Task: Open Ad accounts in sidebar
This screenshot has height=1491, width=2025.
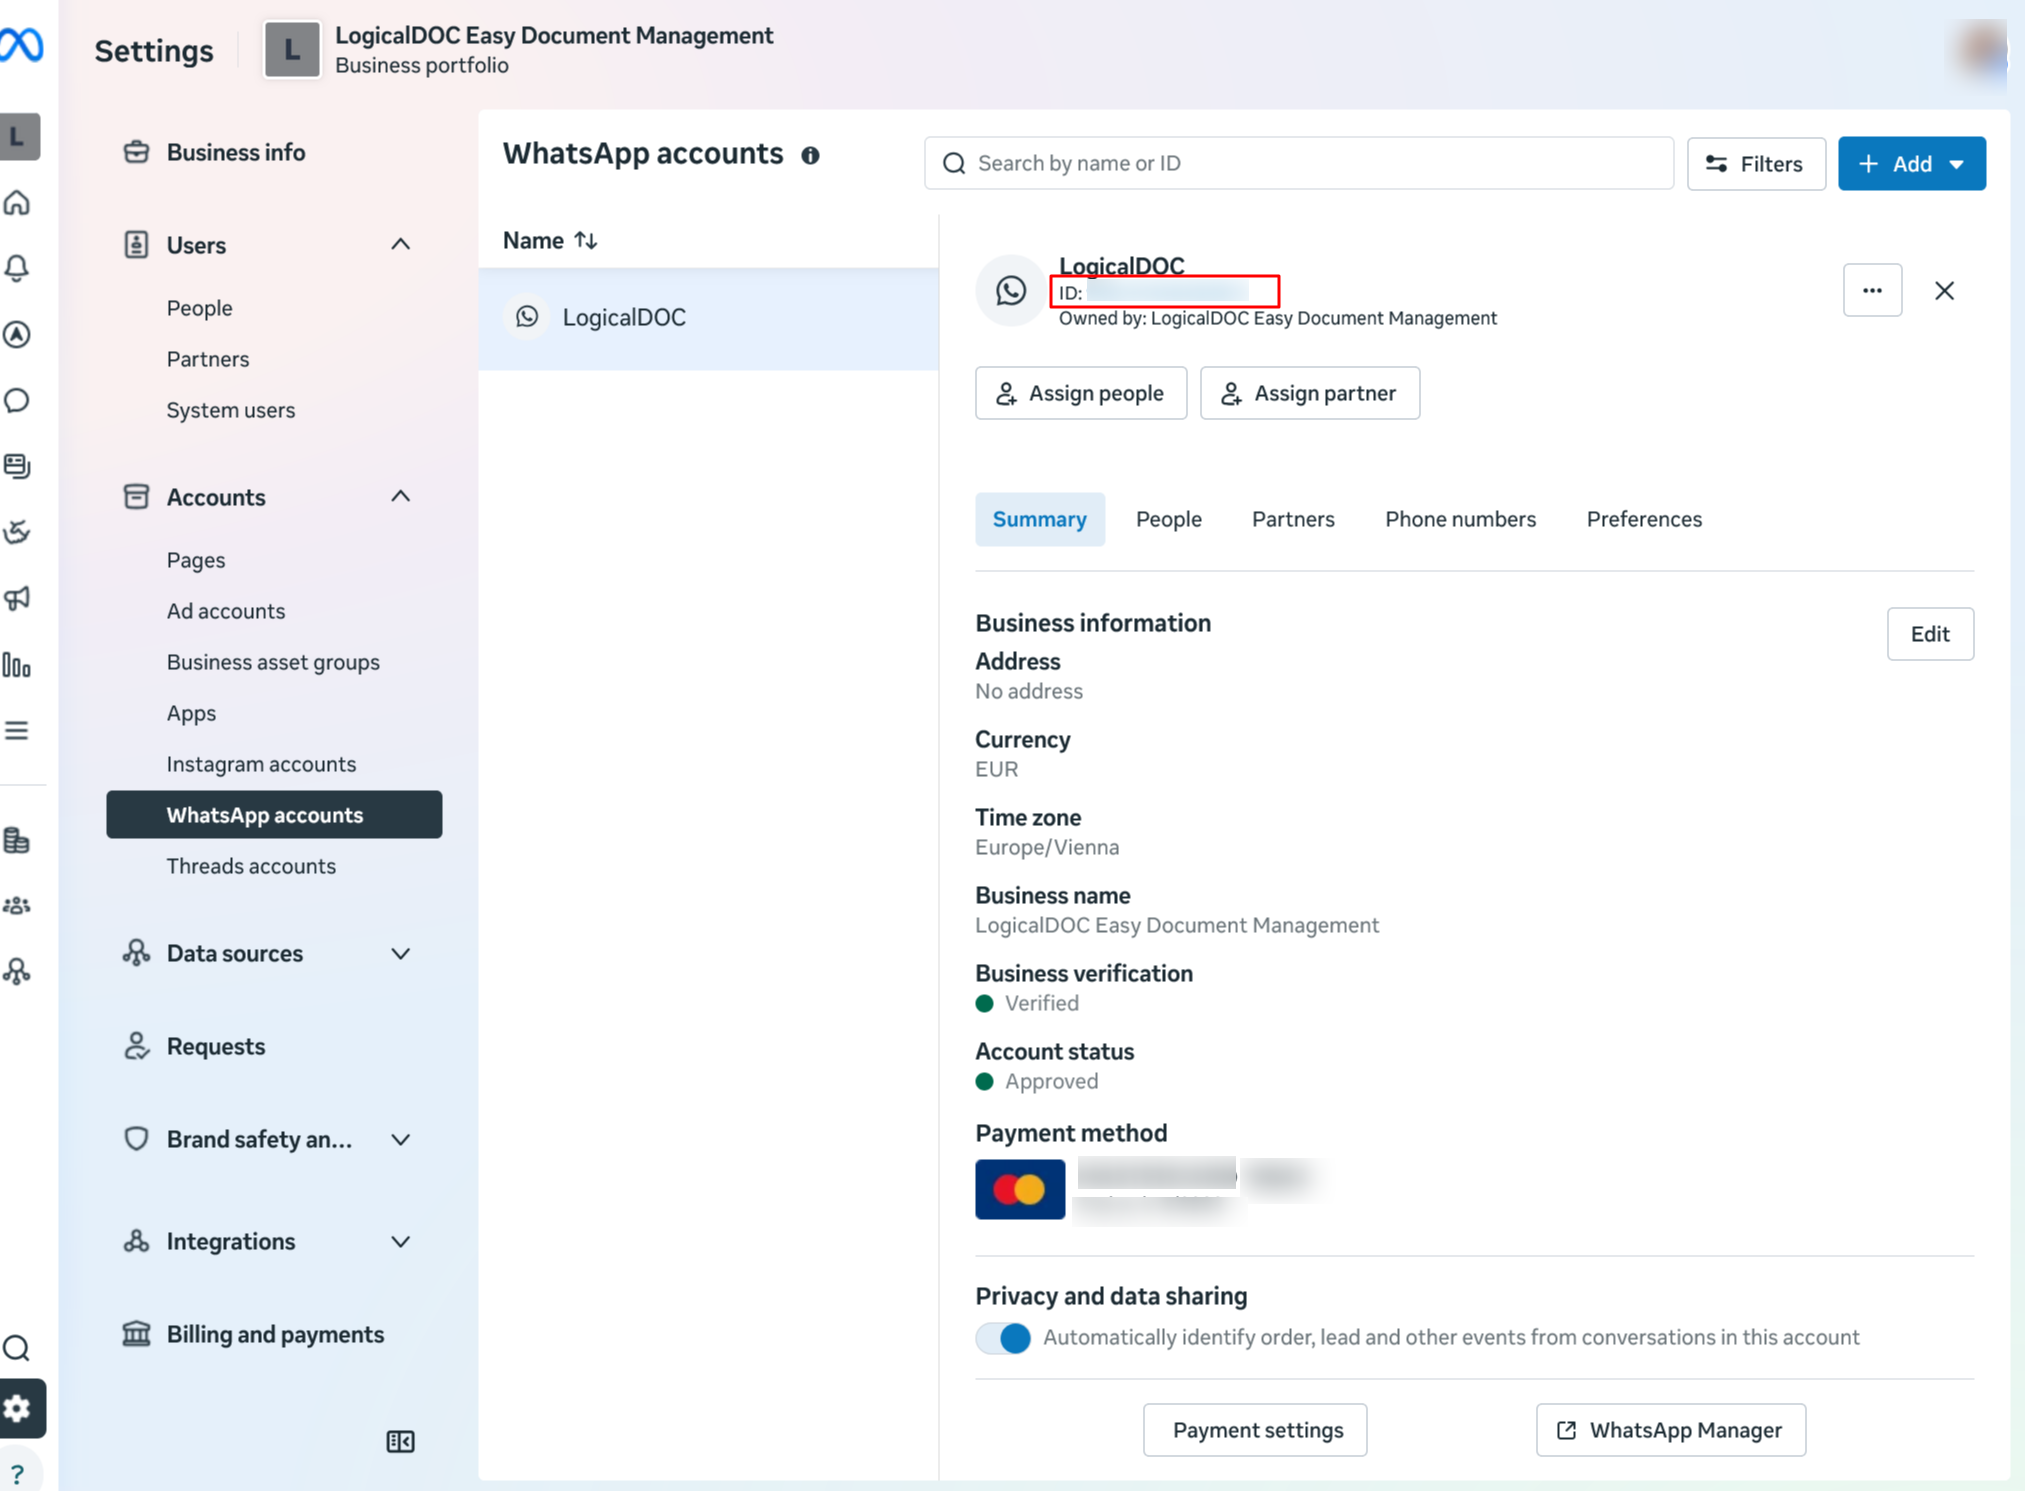Action: (x=225, y=611)
